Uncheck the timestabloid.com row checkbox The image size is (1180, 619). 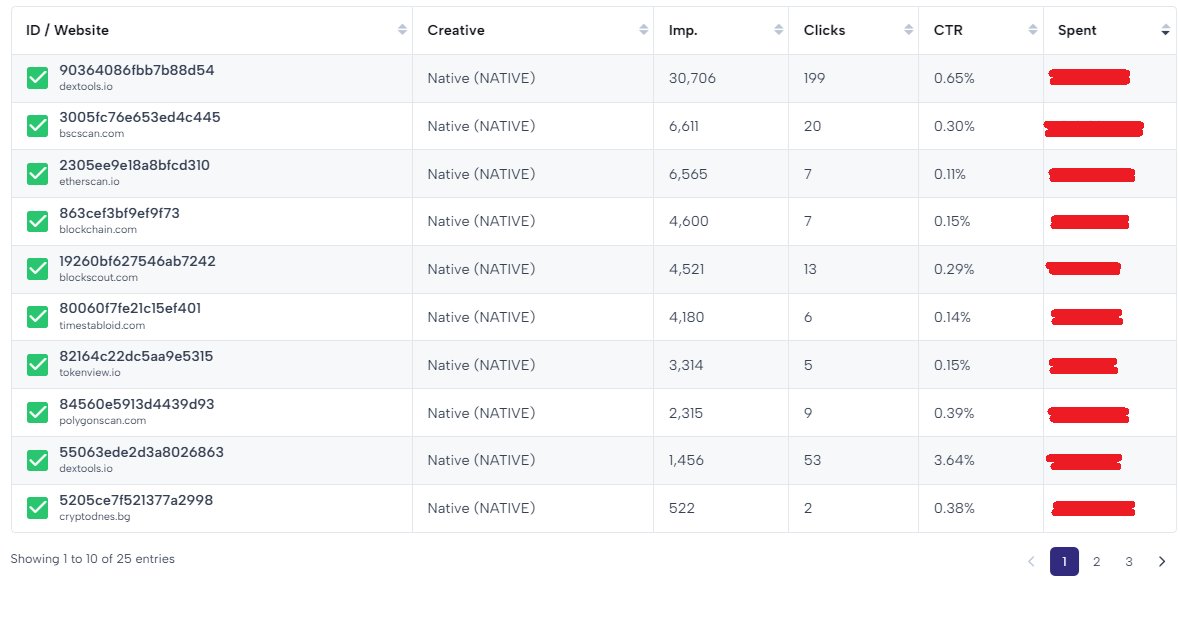[x=38, y=317]
